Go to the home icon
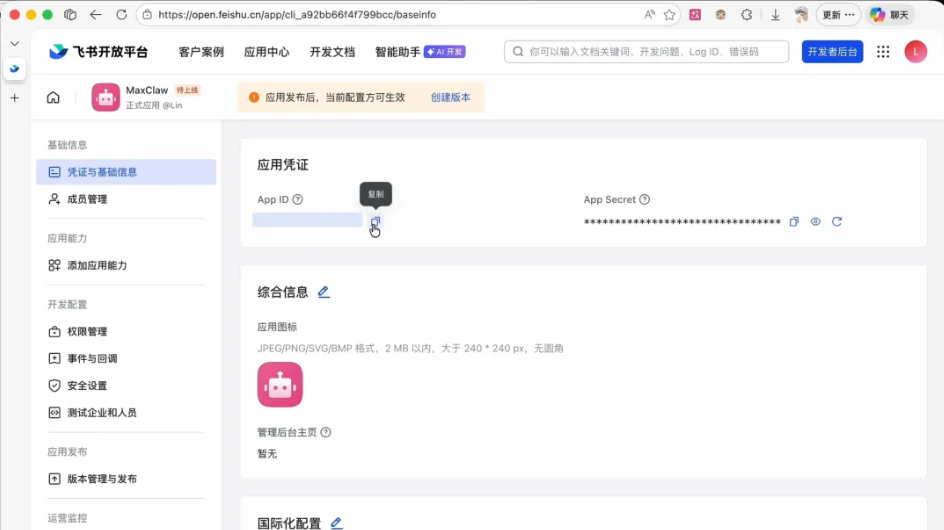Viewport: 944px width, 530px height. click(53, 98)
